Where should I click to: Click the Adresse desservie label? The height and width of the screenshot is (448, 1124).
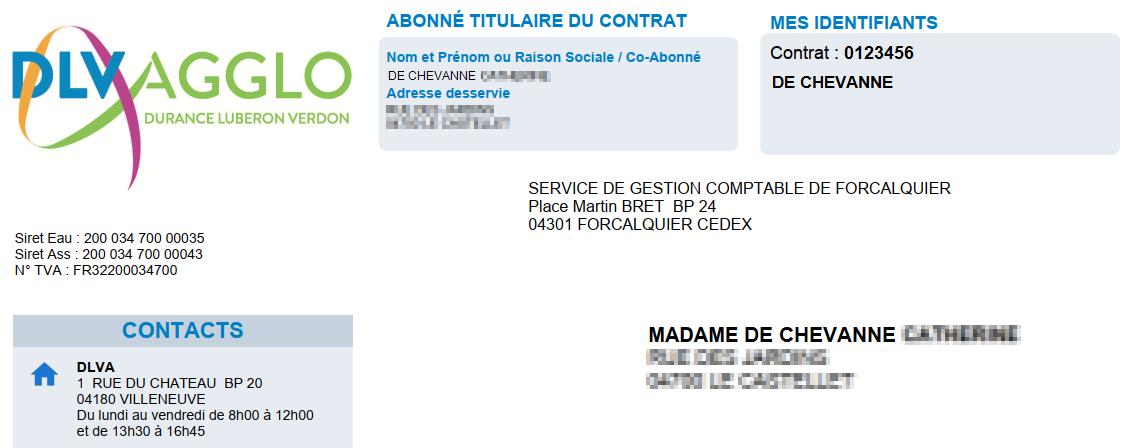448,93
